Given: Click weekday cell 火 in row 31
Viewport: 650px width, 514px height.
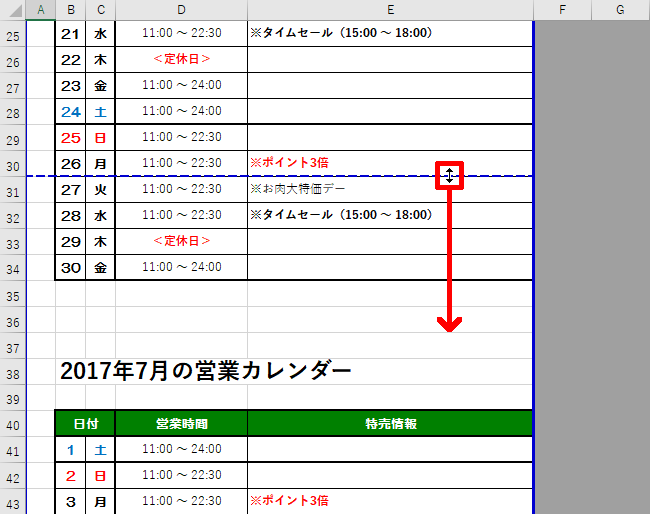Looking at the screenshot, I should click(x=100, y=190).
